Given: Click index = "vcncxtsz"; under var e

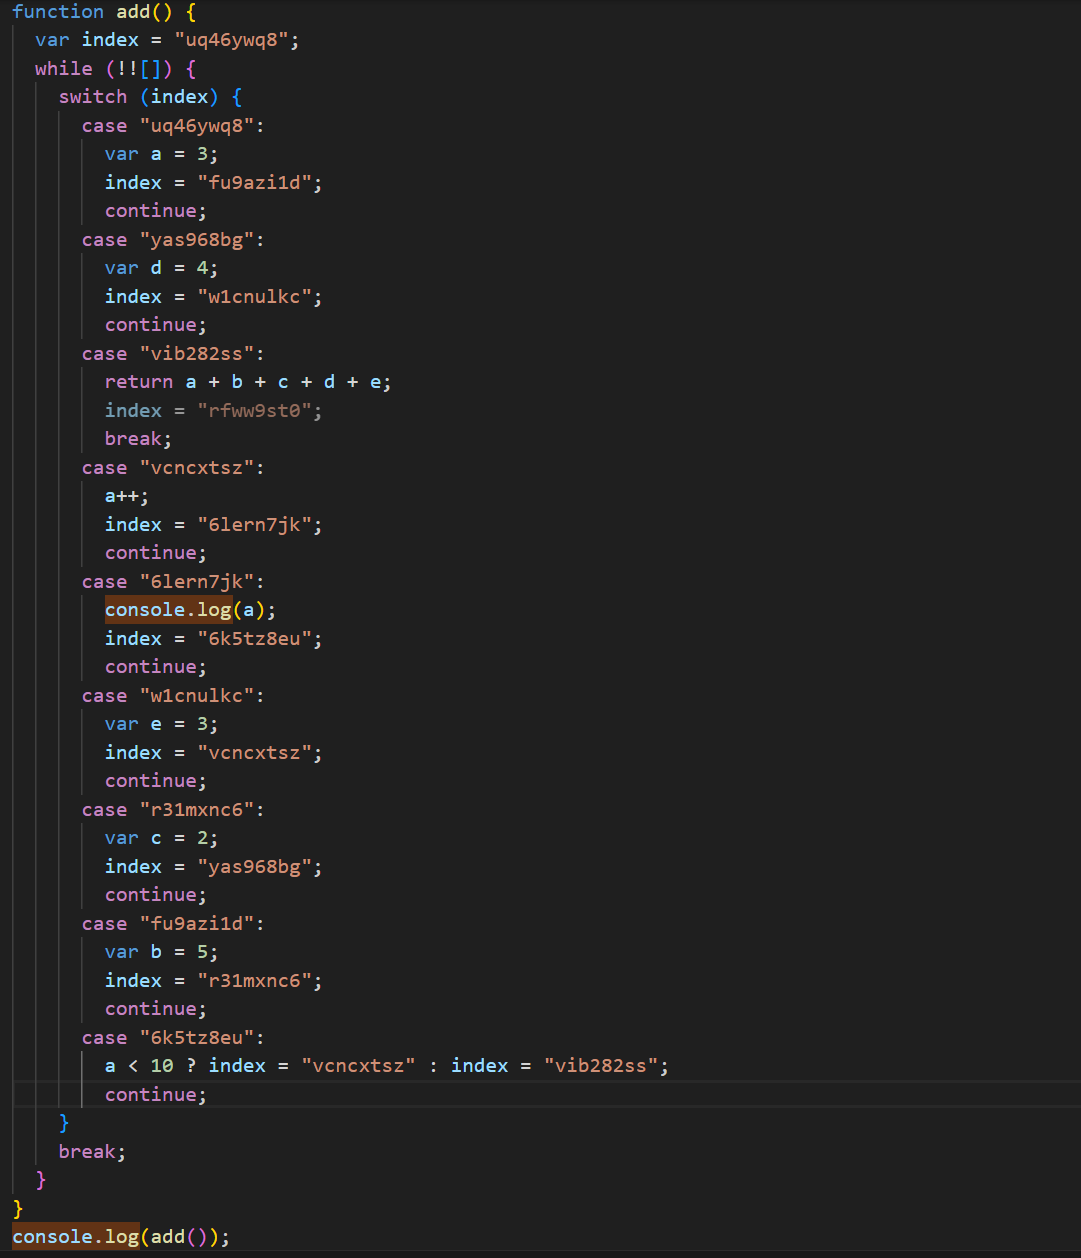Looking at the screenshot, I should (214, 753).
